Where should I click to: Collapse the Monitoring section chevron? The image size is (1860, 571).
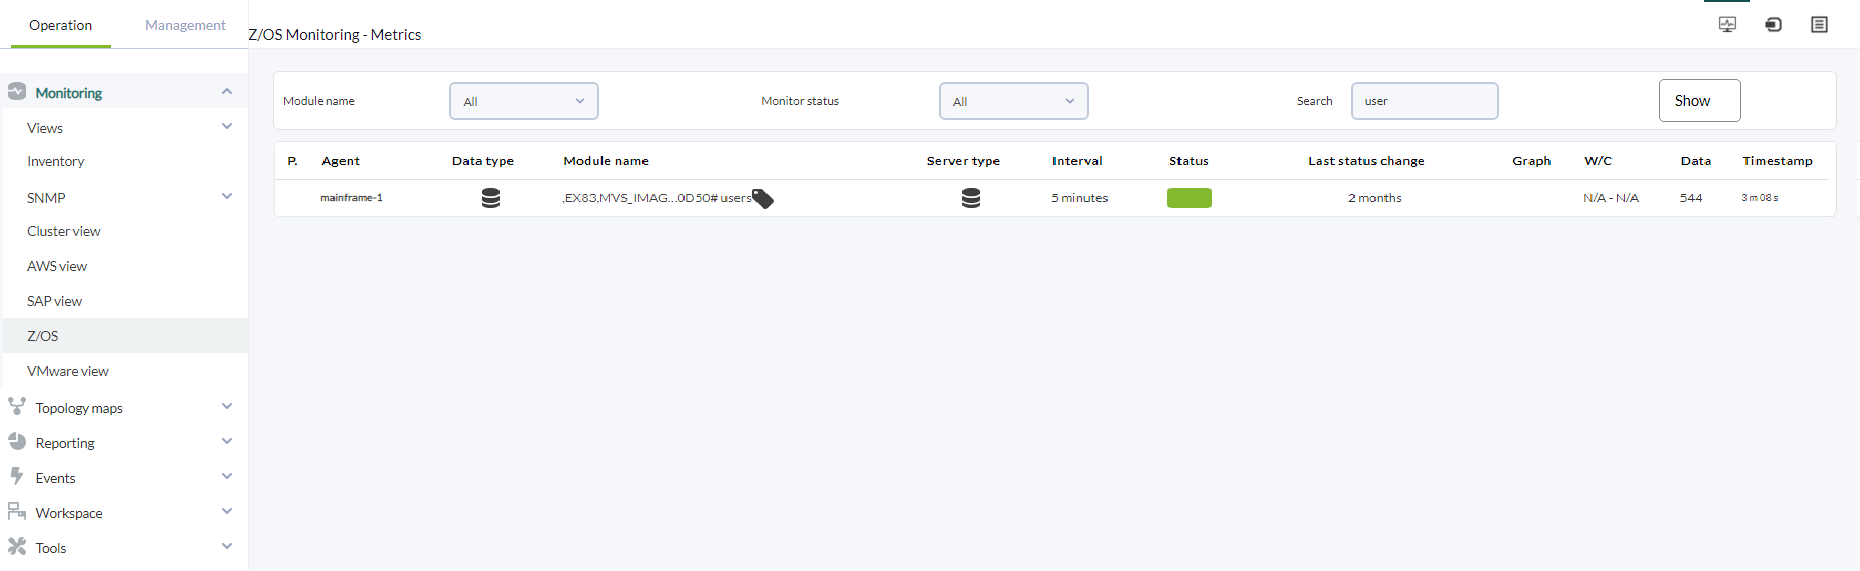pyautogui.click(x=227, y=92)
